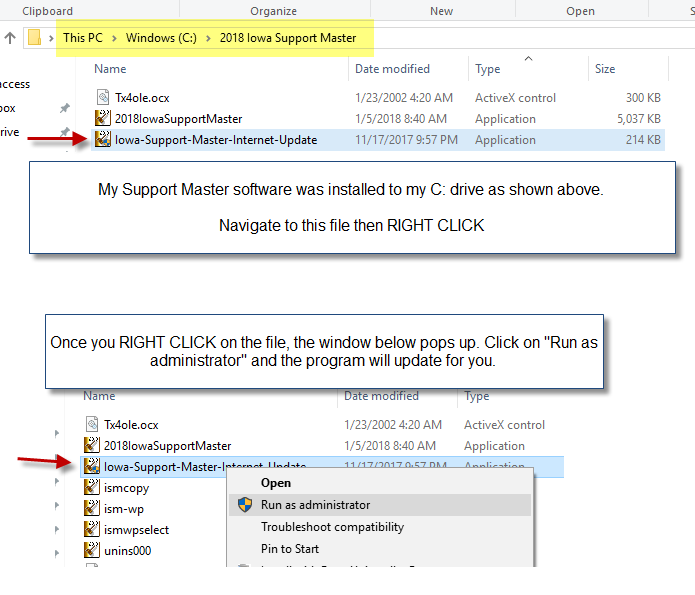Click Windows (C:) in the address breadcrumb
The height and width of the screenshot is (595, 695).
tap(161, 38)
